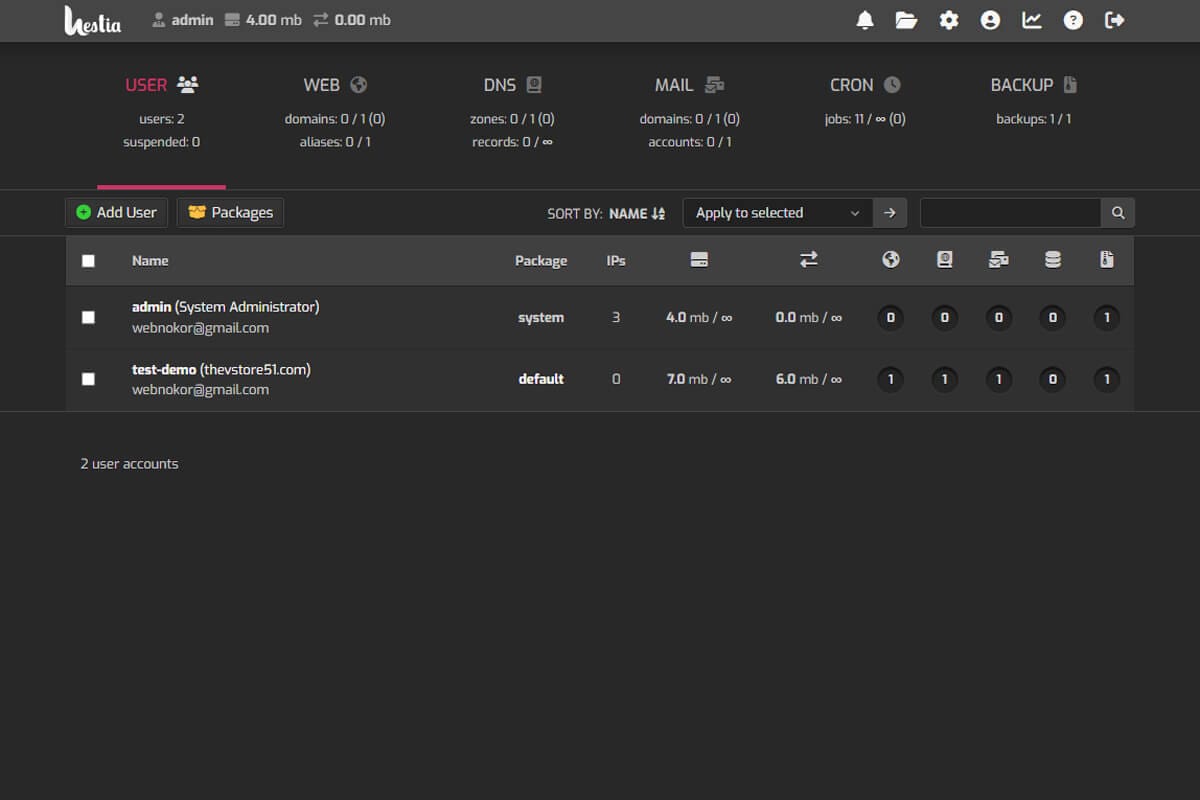Open the user profile icon
1200x800 pixels.
(990, 20)
